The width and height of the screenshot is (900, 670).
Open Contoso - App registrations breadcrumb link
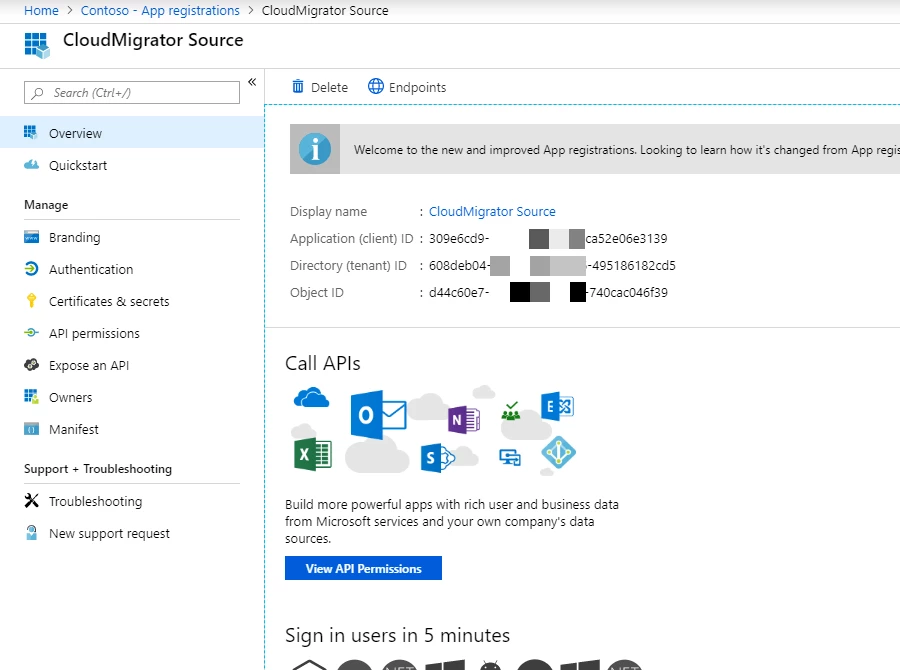pyautogui.click(x=160, y=10)
